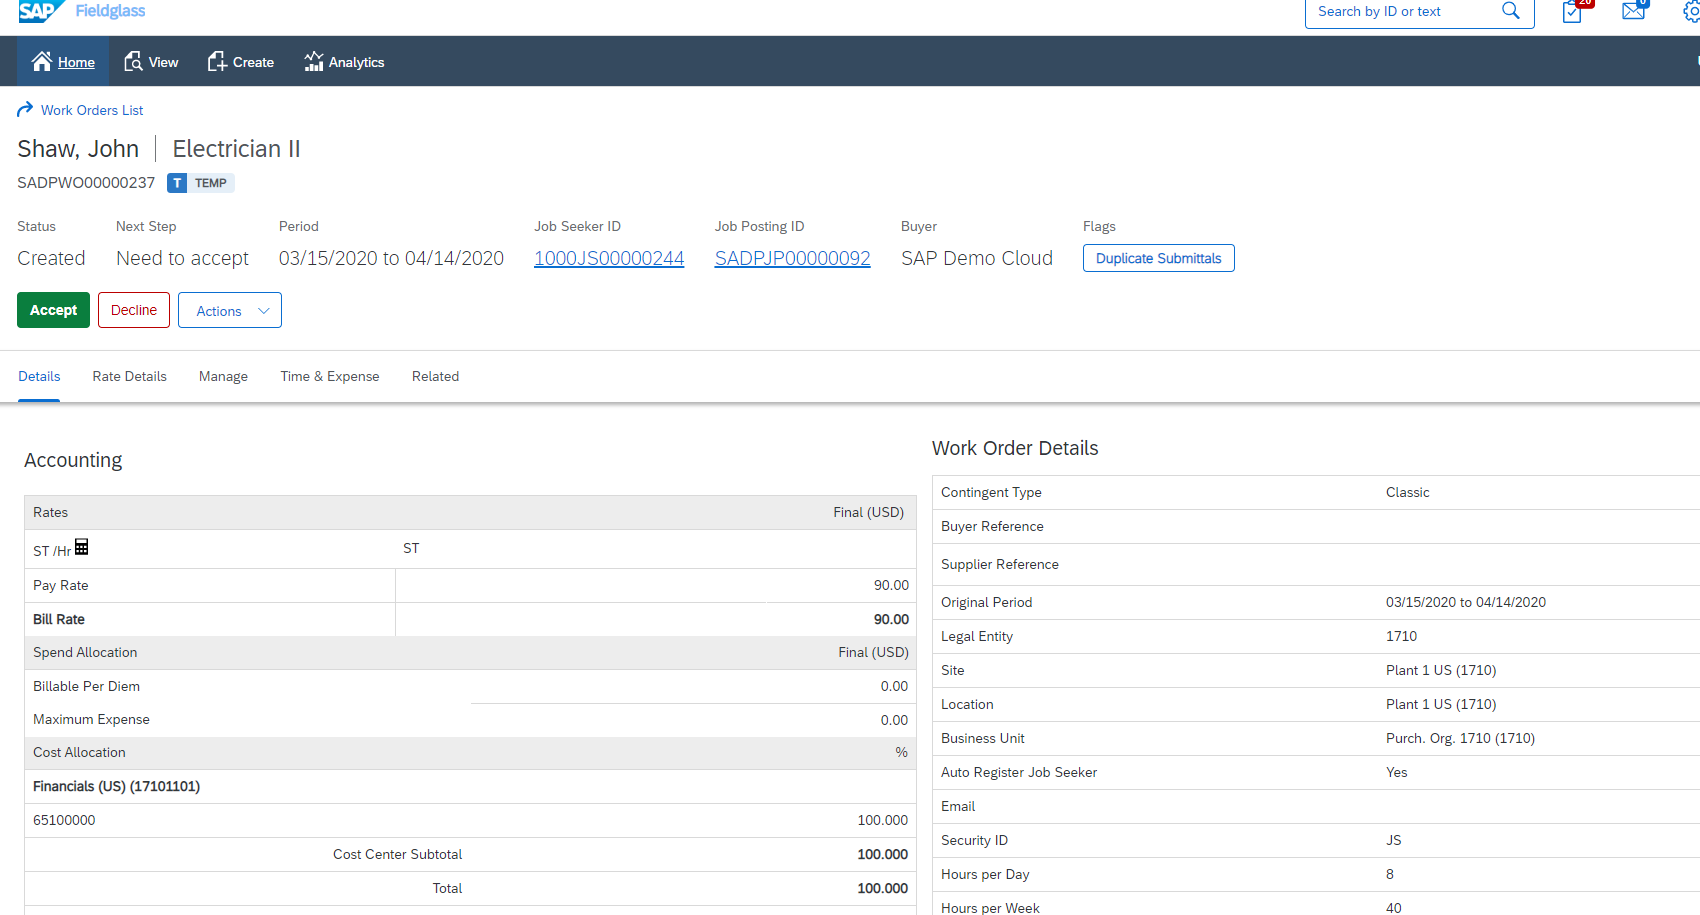Click the search magnifier icon
The height and width of the screenshot is (915, 1700).
pos(1511,11)
